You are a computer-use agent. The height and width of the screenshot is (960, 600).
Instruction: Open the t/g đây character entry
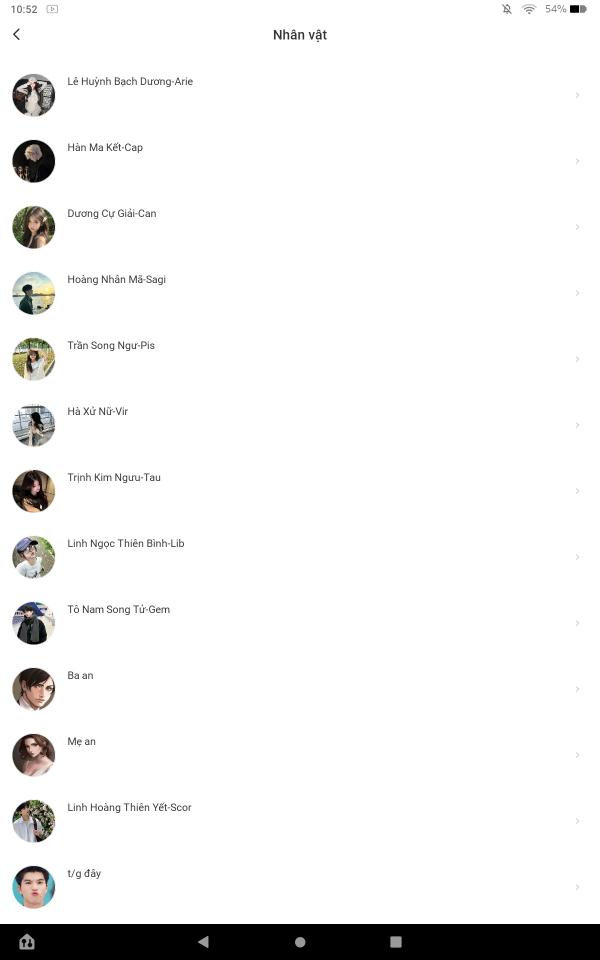pos(300,887)
